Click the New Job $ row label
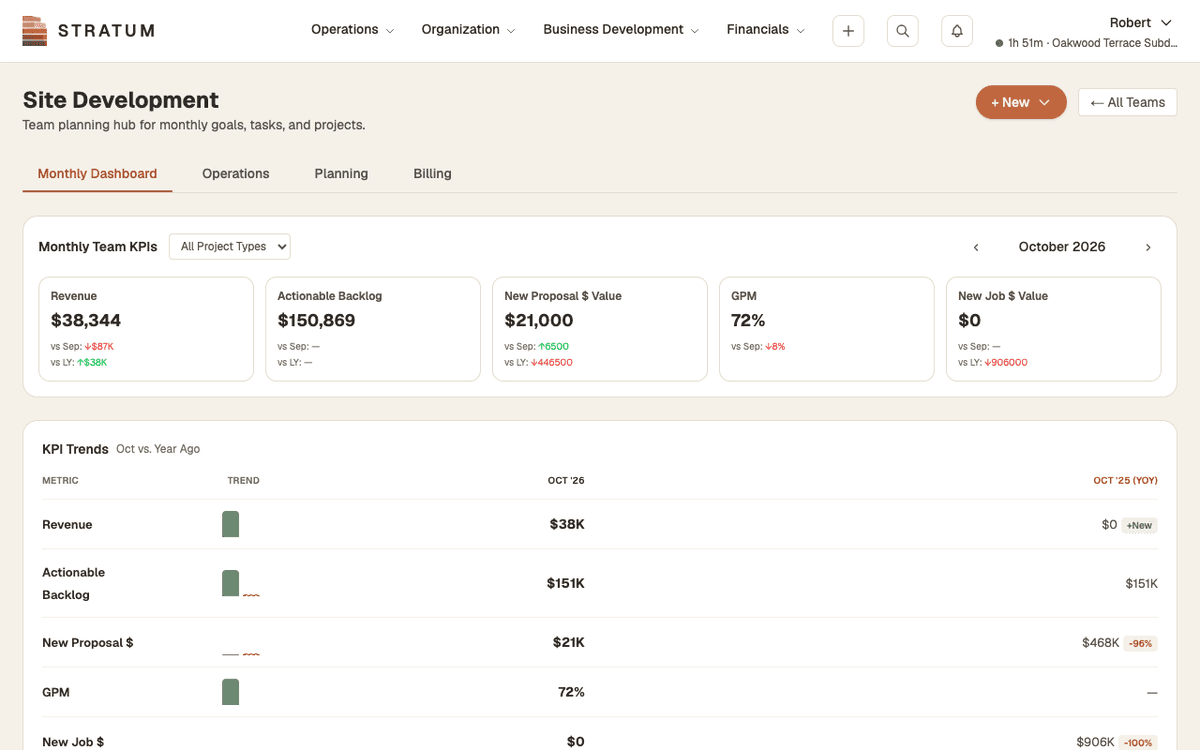 click(x=73, y=742)
